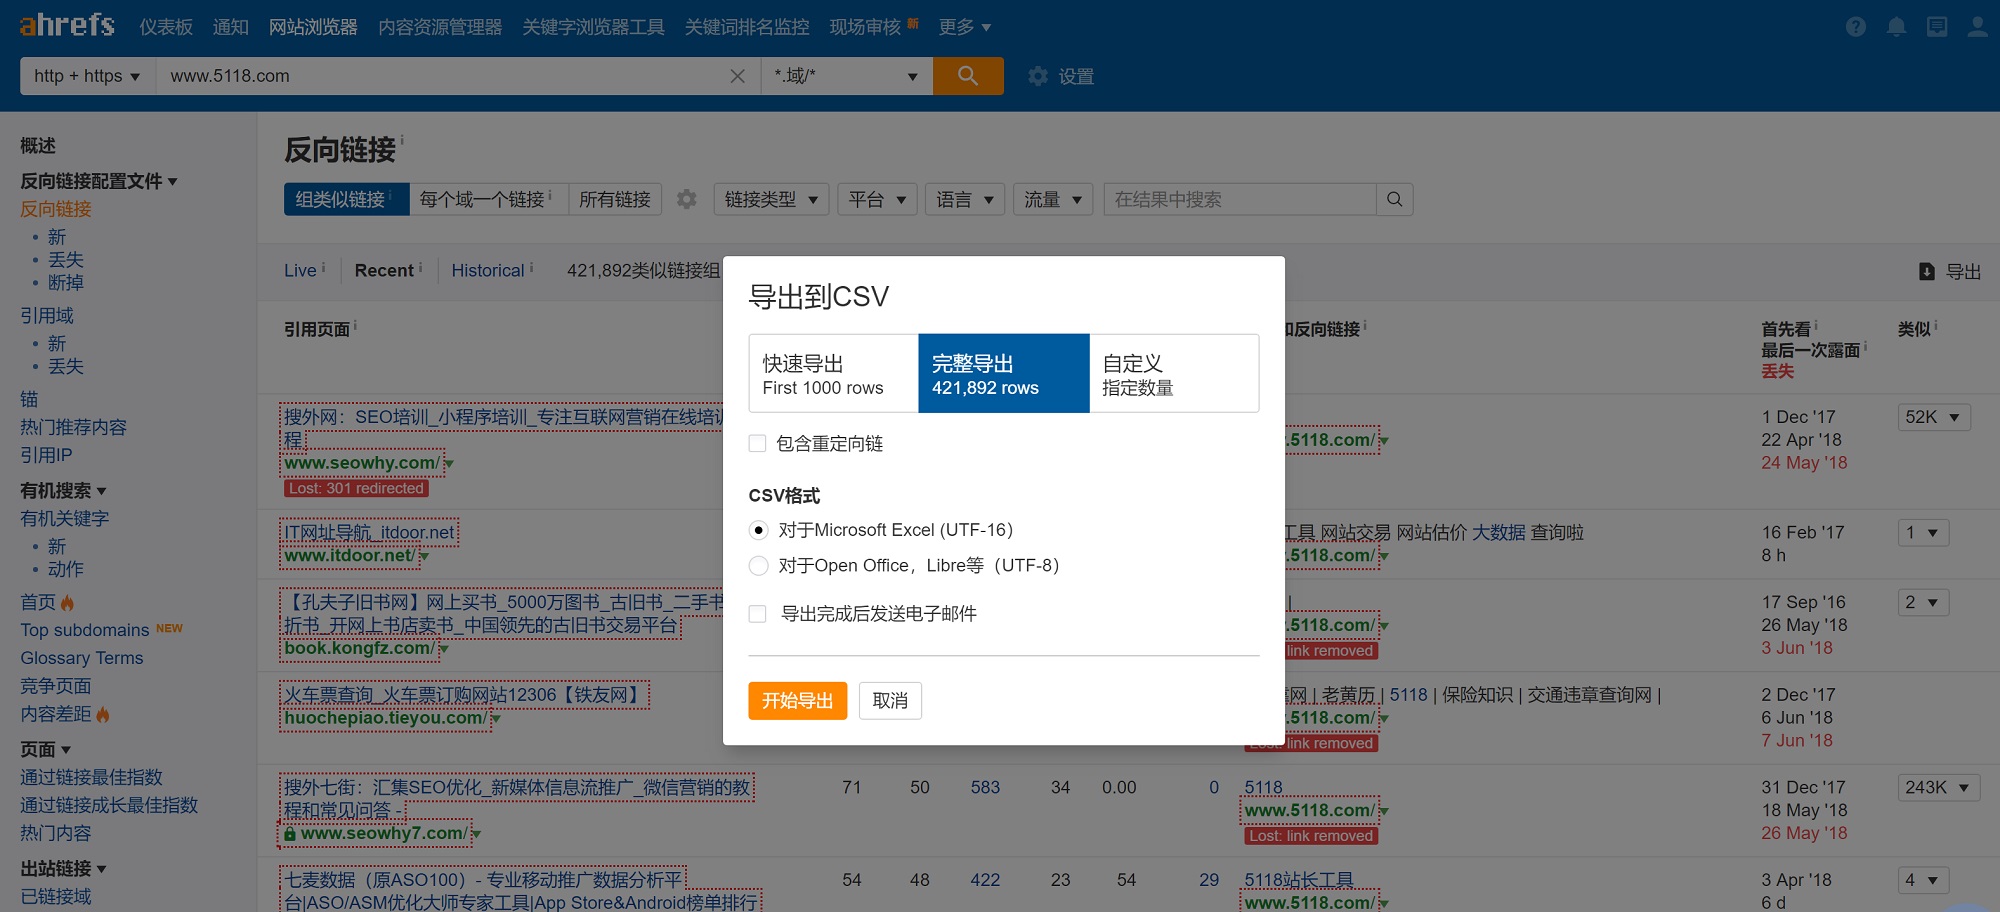Open Glossary Terms in sidebar

(x=82, y=658)
